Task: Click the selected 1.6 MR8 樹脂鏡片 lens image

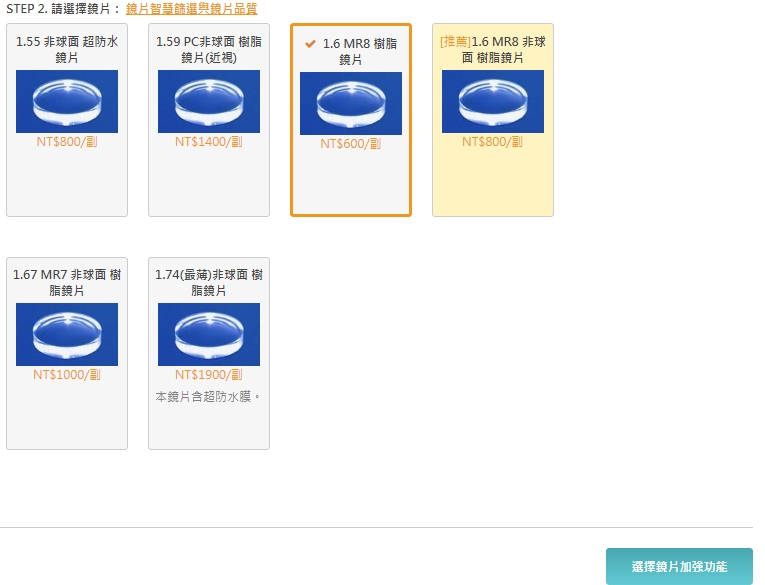Action: pos(351,103)
